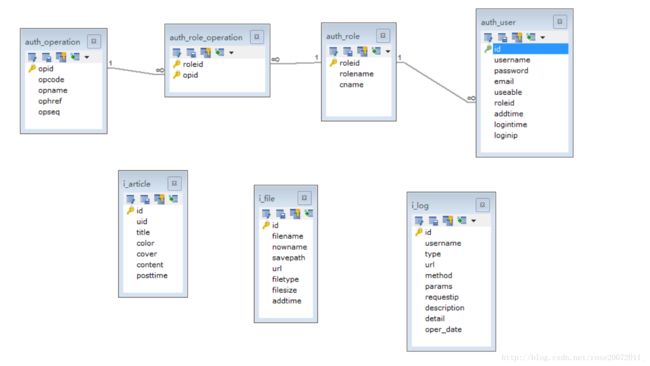Click third toolbar icon in auth_operation table
Viewport: 650px width, 366px height.
coord(61,57)
